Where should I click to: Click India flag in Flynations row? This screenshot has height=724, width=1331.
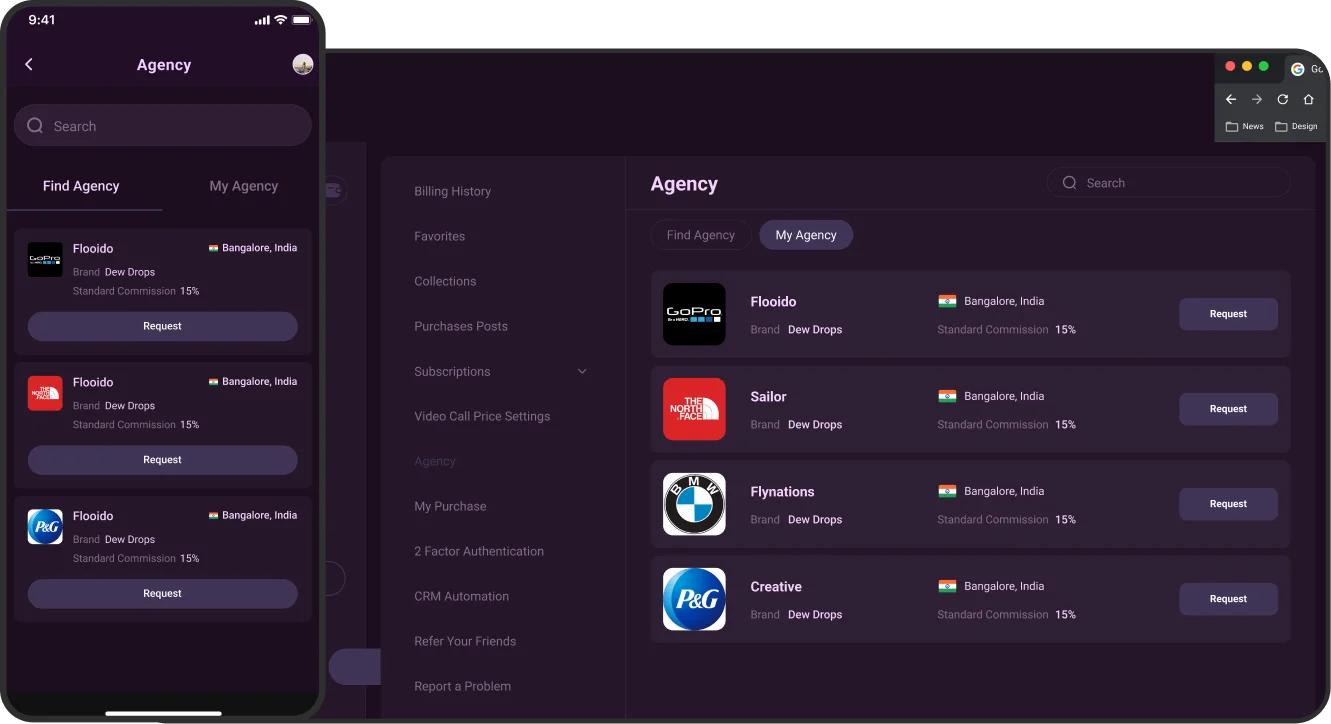click(x=947, y=491)
